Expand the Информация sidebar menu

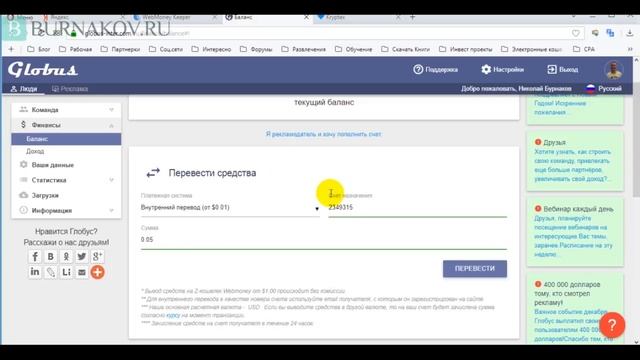point(66,210)
